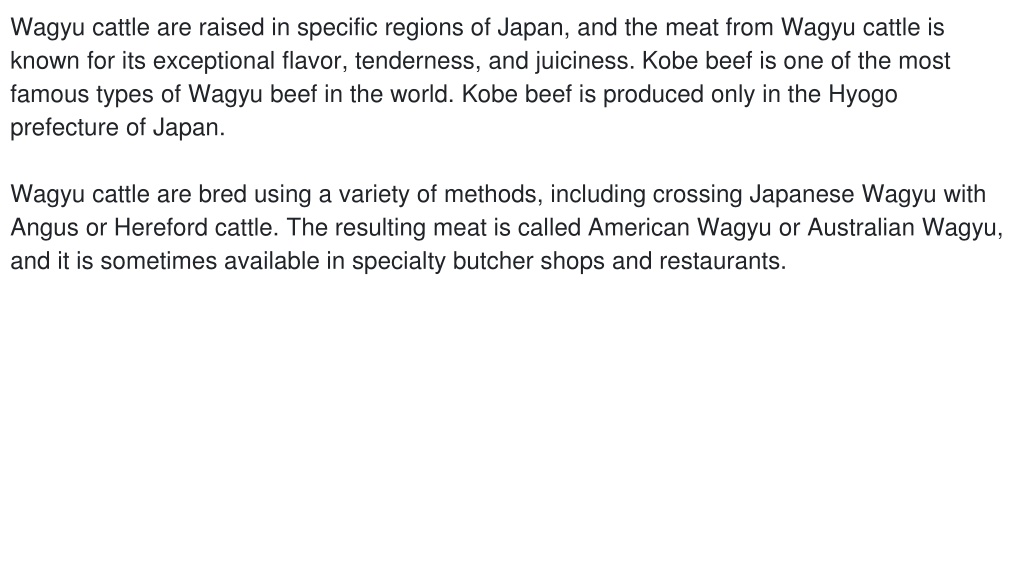
Task: Click the word "Australian" in the text
Action: (861, 227)
